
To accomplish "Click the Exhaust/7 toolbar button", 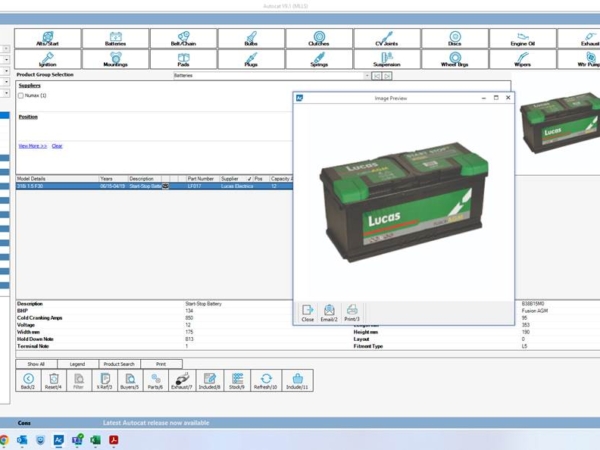I will click(x=182, y=381).
